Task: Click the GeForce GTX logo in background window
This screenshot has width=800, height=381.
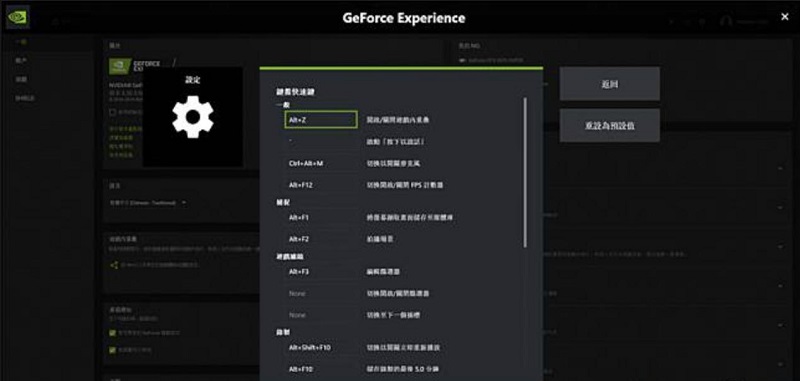Action: tap(134, 66)
